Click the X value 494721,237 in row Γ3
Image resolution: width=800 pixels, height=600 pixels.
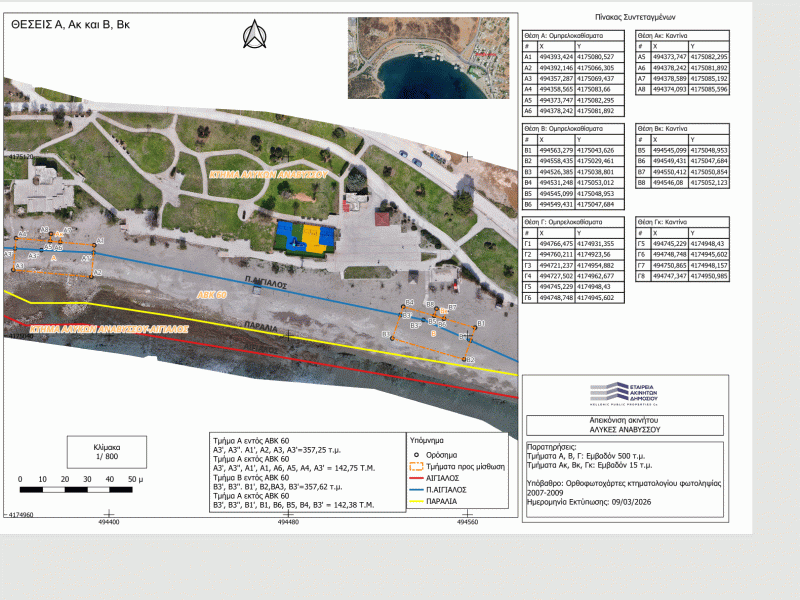(x=556, y=265)
